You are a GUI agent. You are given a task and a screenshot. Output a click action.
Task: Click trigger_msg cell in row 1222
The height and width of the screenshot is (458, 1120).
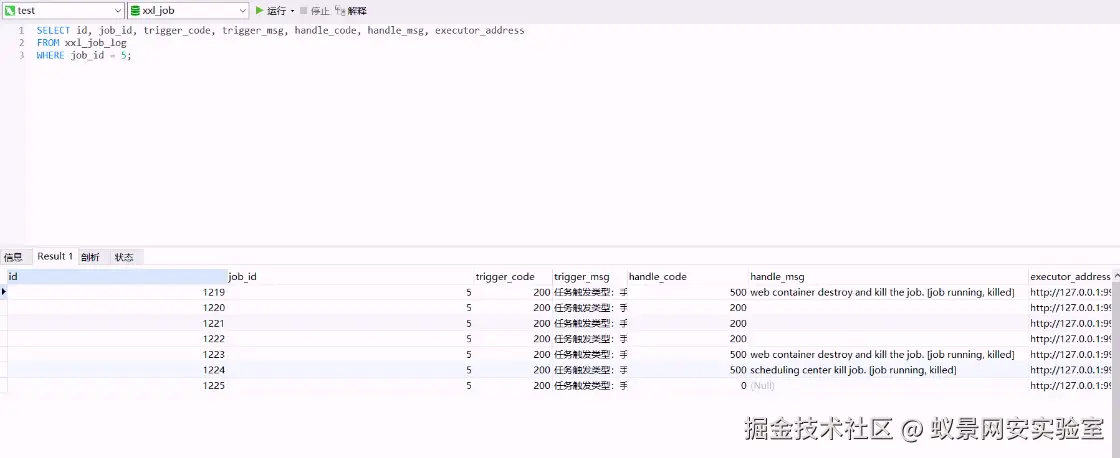[x=590, y=339]
